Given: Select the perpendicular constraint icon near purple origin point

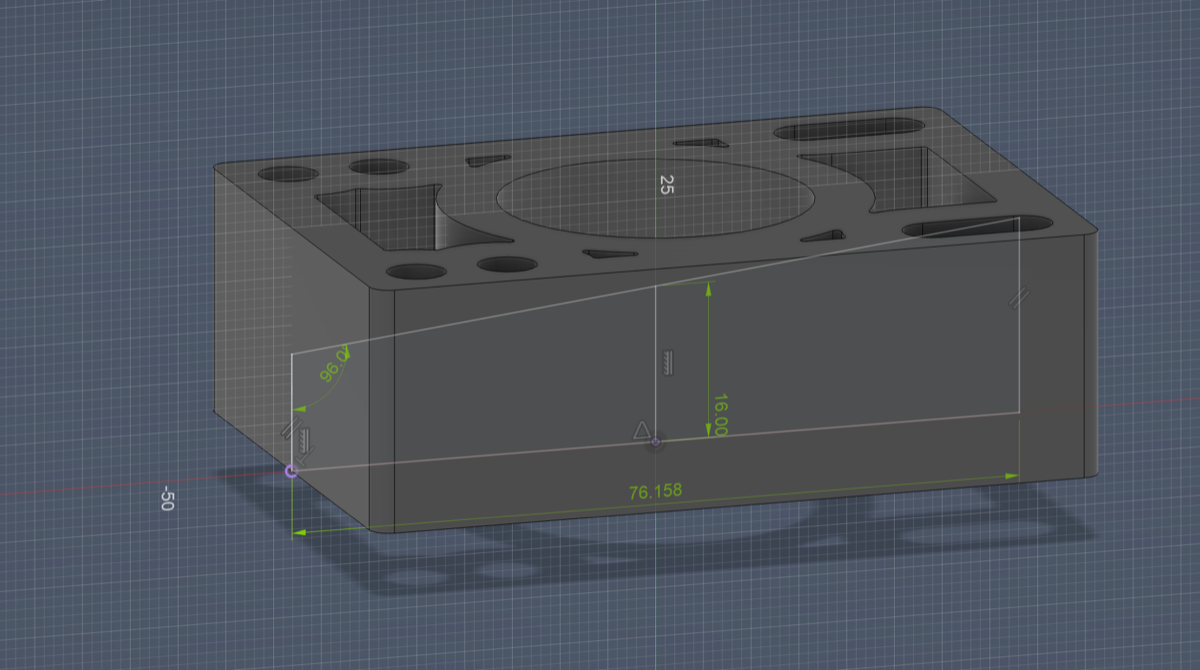Looking at the screenshot, I should pos(305,456).
